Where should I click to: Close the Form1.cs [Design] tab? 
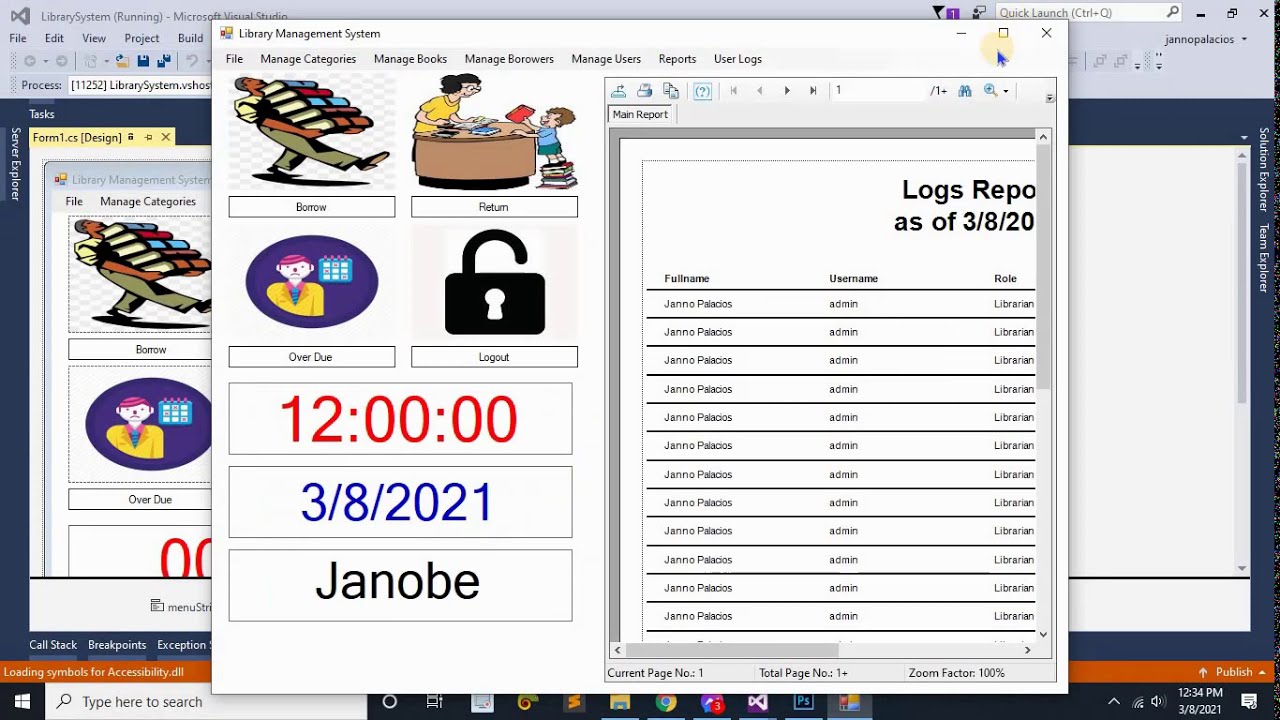click(x=166, y=137)
